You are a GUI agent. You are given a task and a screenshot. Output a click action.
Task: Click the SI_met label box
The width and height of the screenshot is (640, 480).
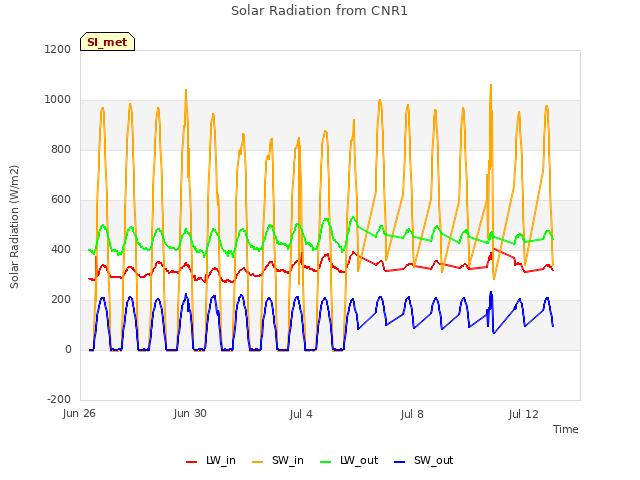[107, 42]
